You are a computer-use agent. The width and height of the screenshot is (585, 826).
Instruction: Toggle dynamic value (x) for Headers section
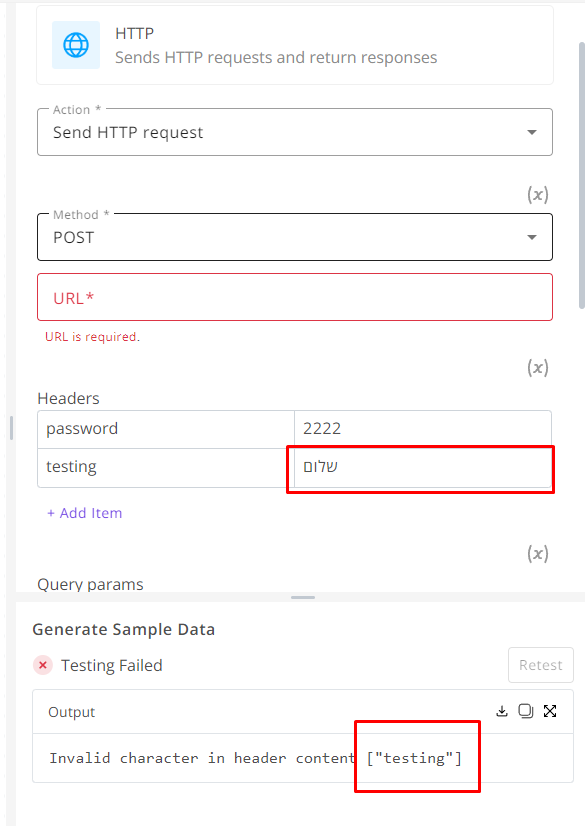click(x=538, y=367)
